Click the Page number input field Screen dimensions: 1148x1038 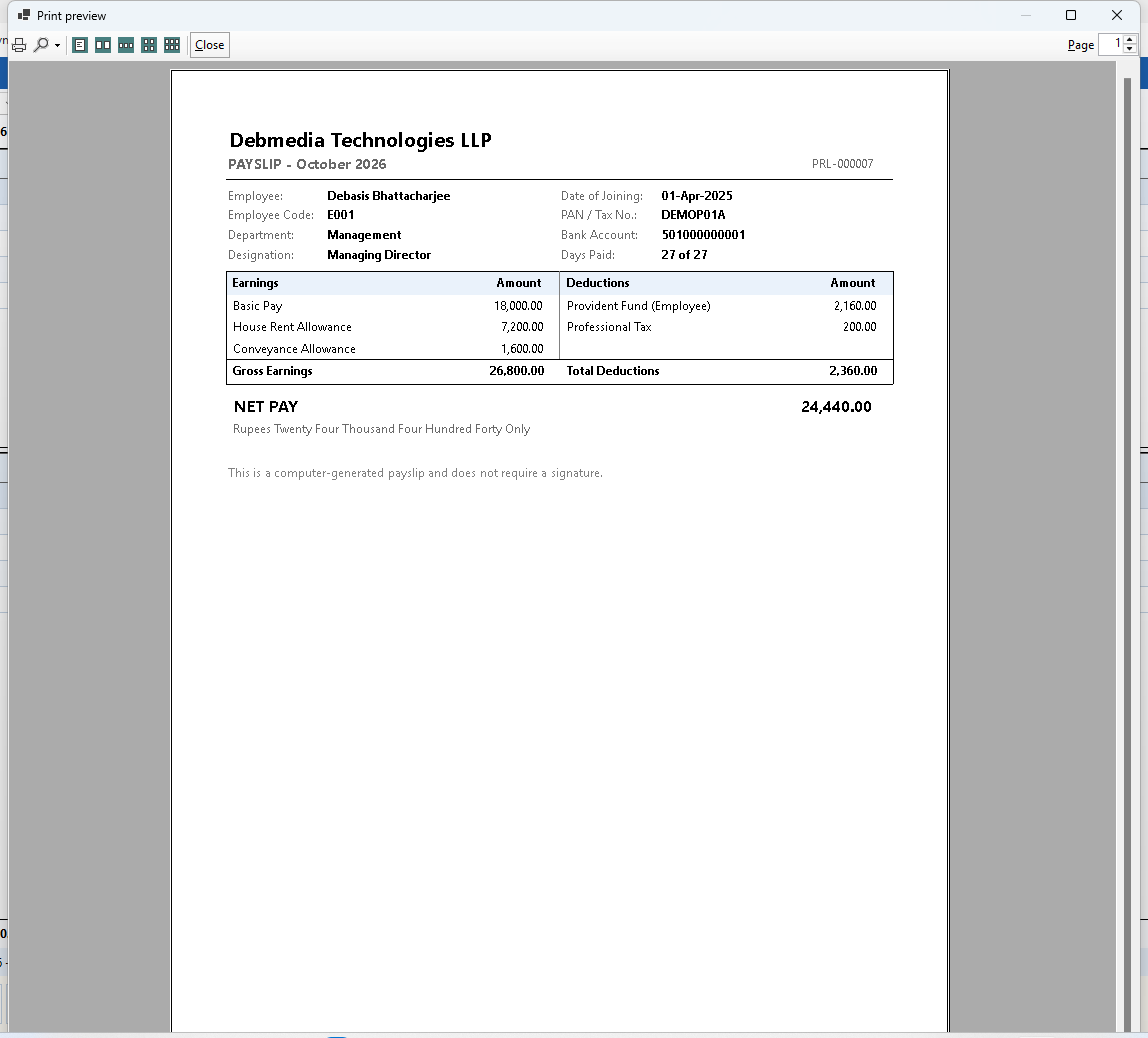click(1111, 45)
